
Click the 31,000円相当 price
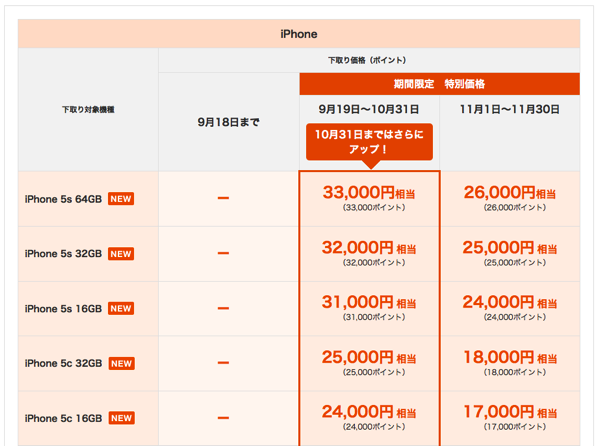(x=369, y=302)
